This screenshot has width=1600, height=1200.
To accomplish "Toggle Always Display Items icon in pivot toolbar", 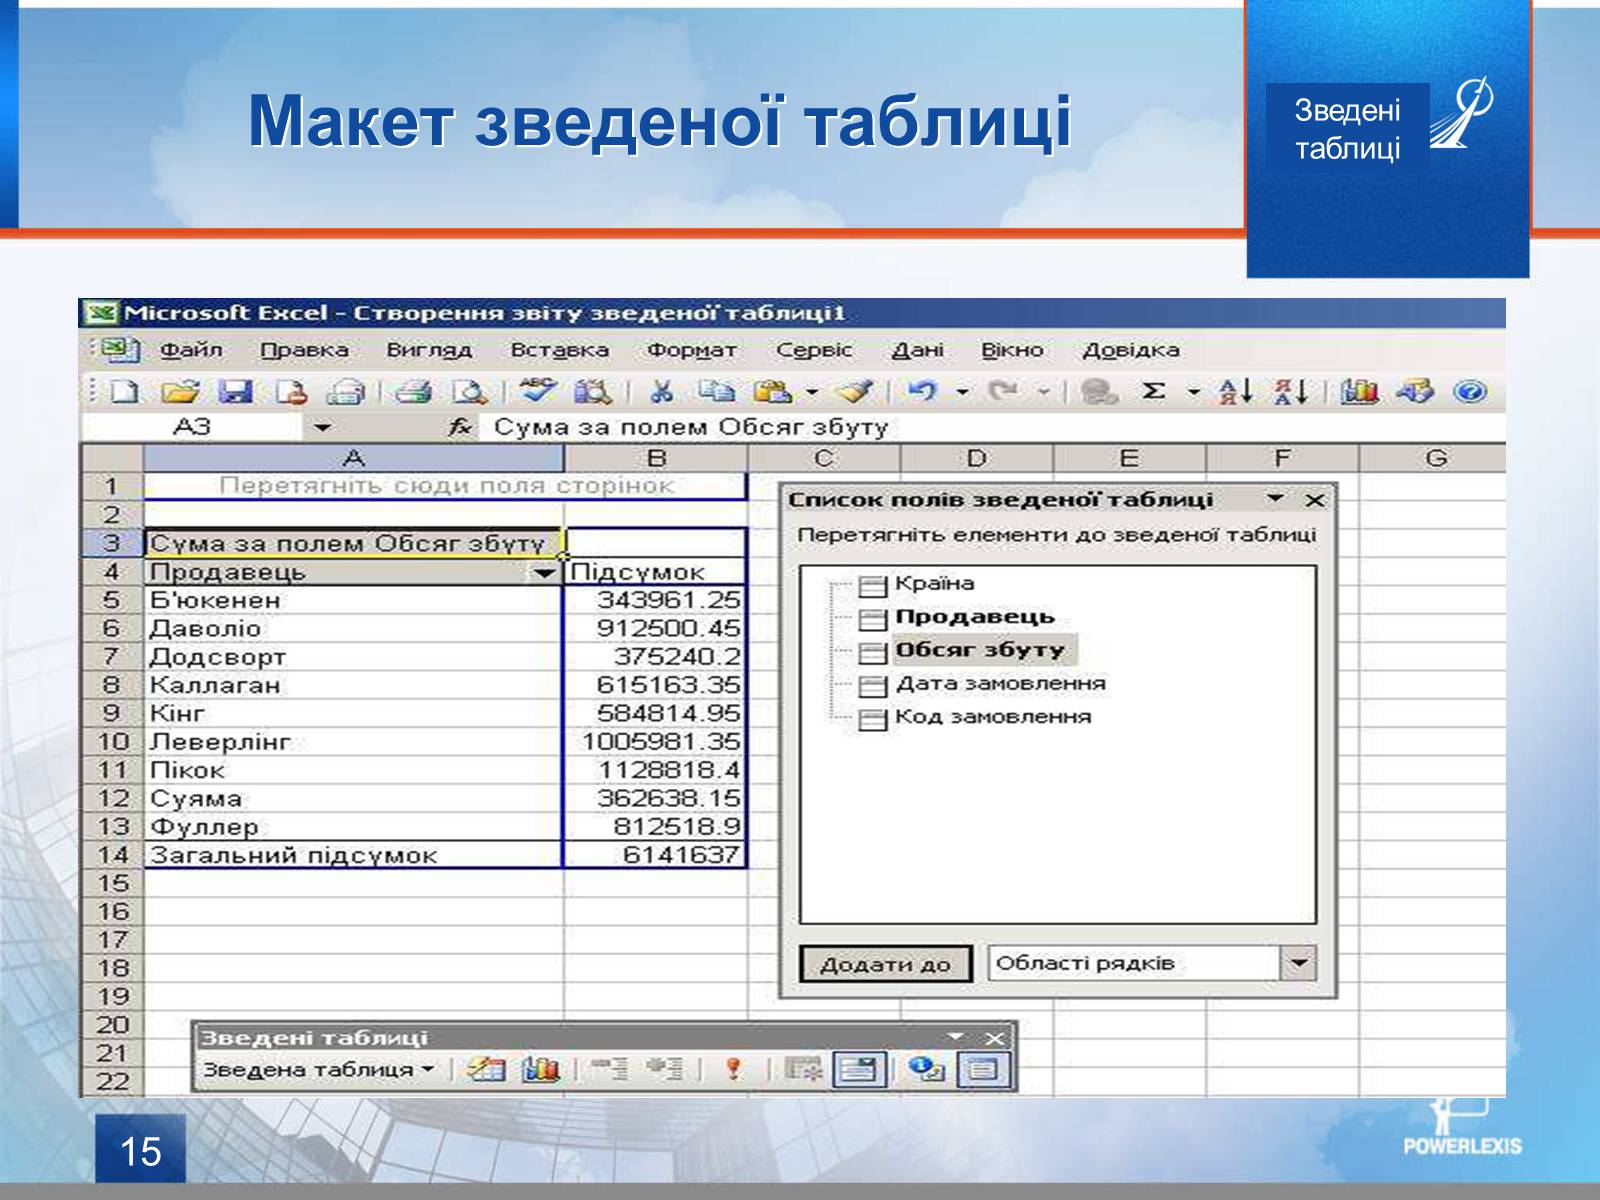I will click(x=858, y=1069).
